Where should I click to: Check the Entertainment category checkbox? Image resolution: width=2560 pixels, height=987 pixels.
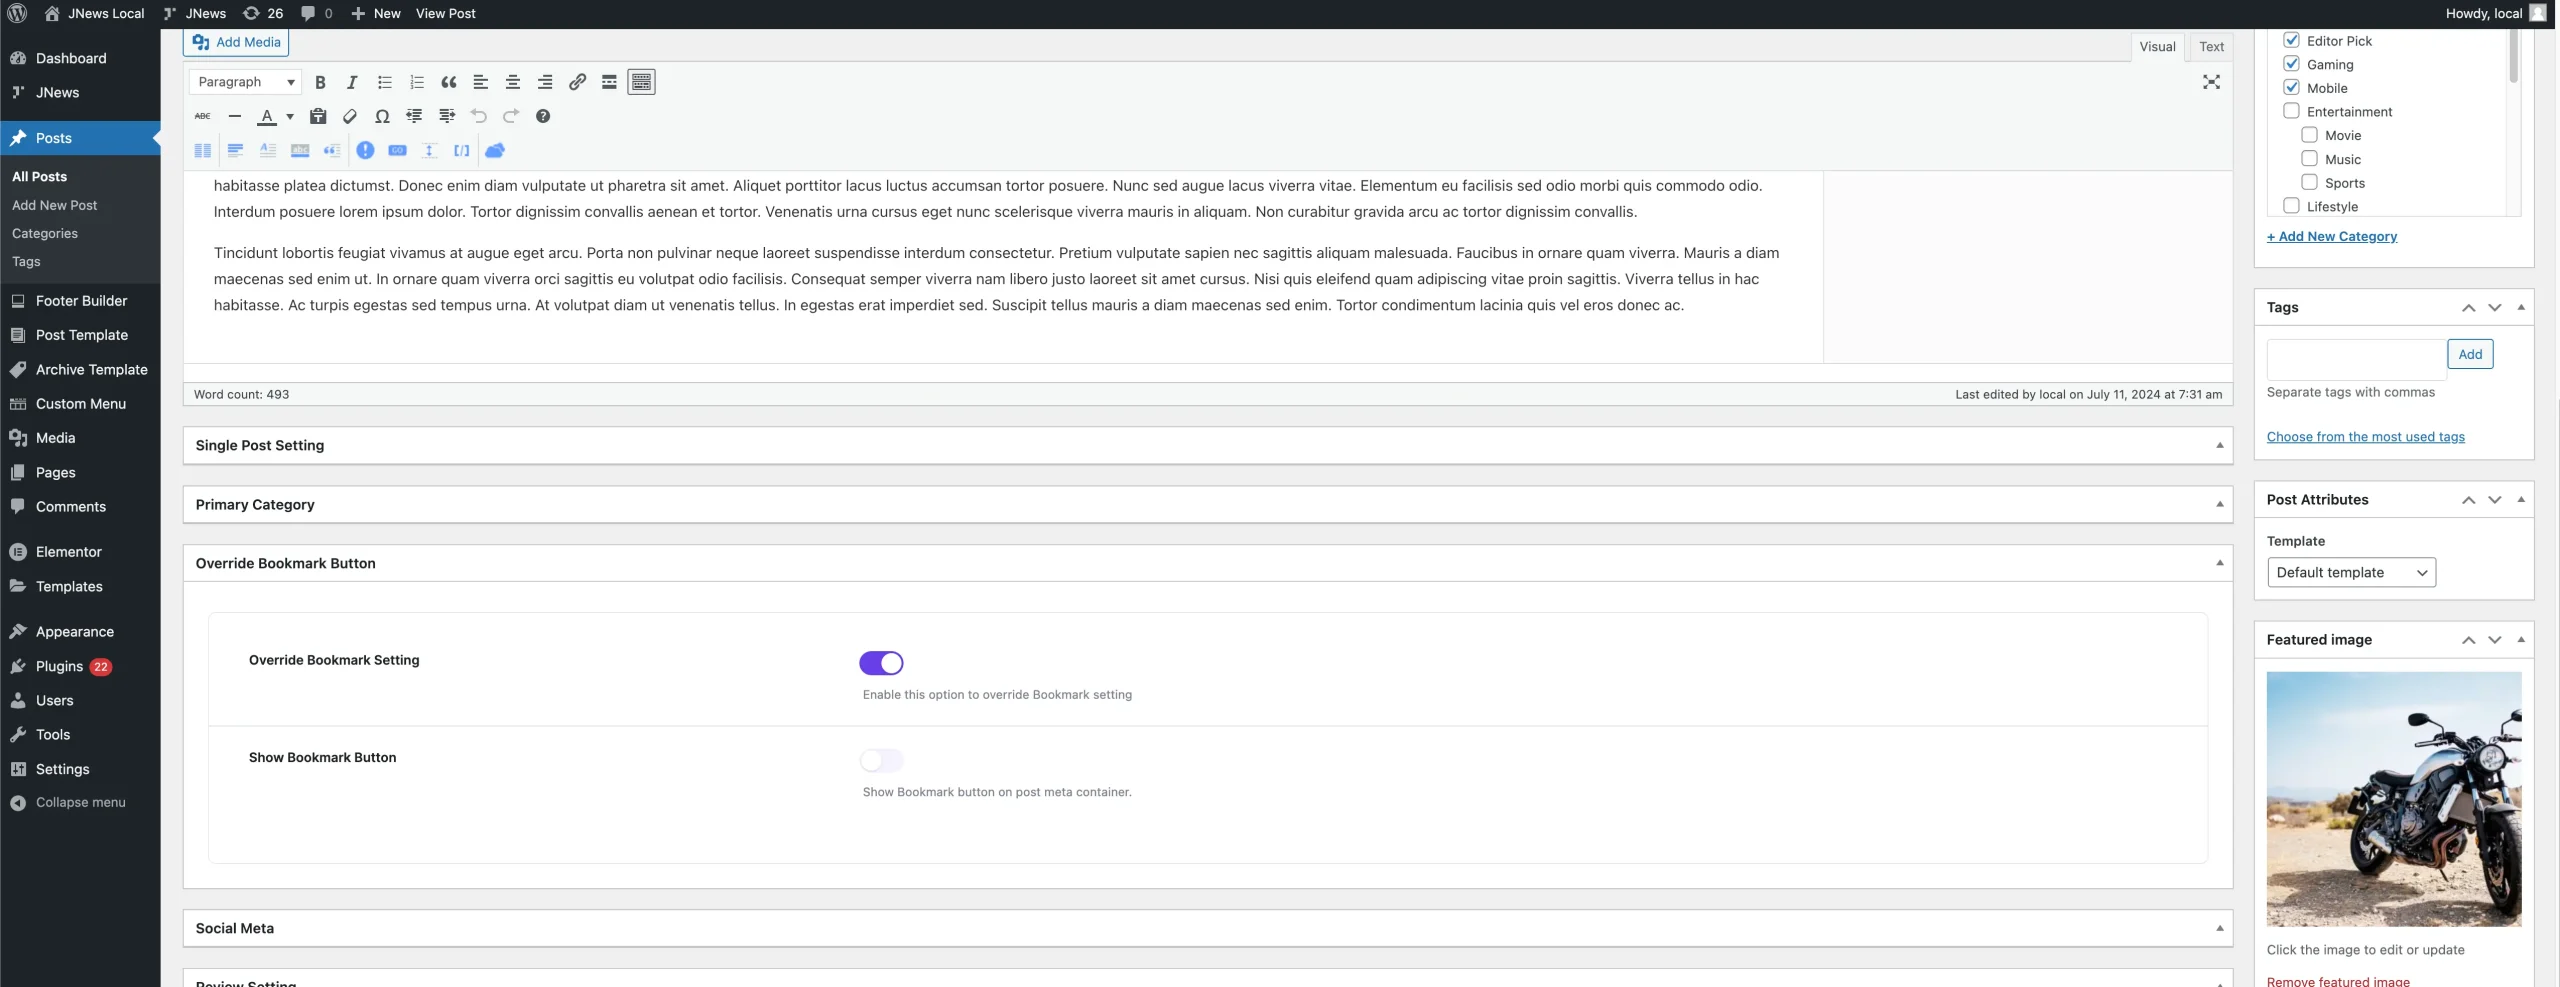click(2291, 111)
